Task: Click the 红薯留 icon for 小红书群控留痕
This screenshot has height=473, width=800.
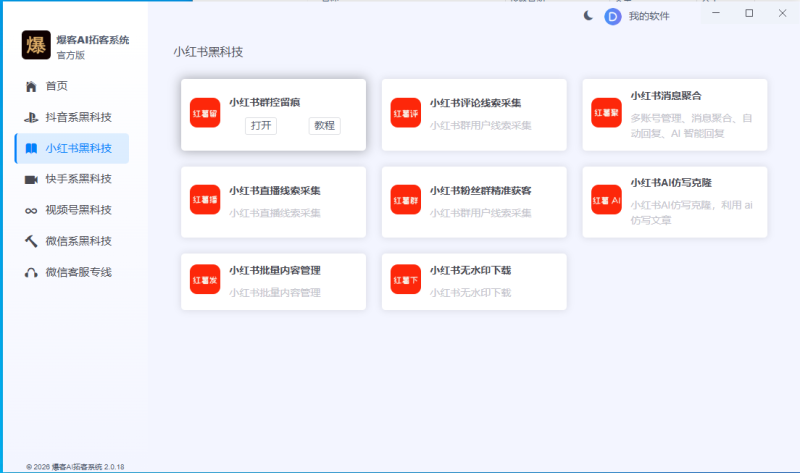Action: pos(205,113)
